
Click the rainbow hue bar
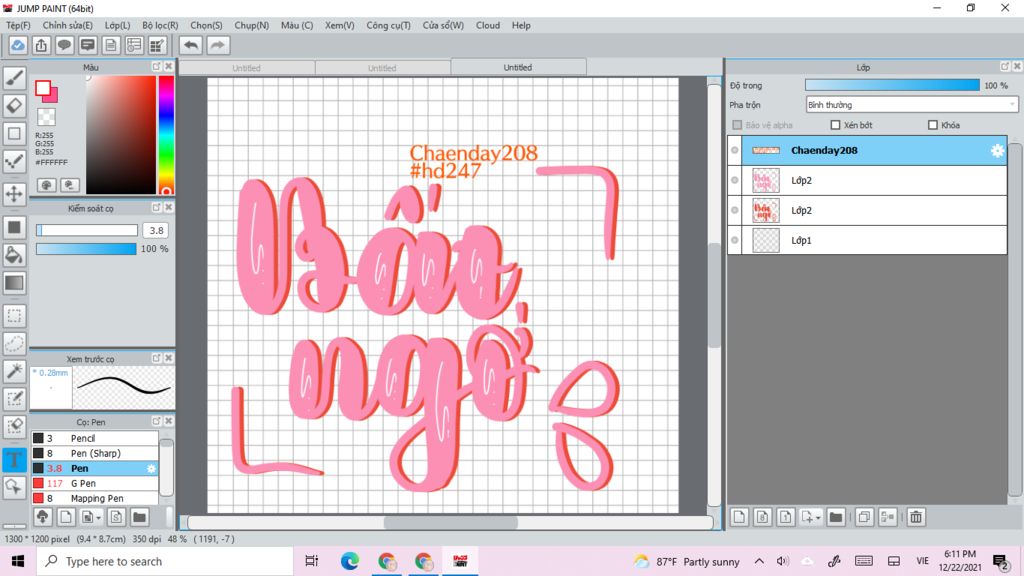pos(167,135)
